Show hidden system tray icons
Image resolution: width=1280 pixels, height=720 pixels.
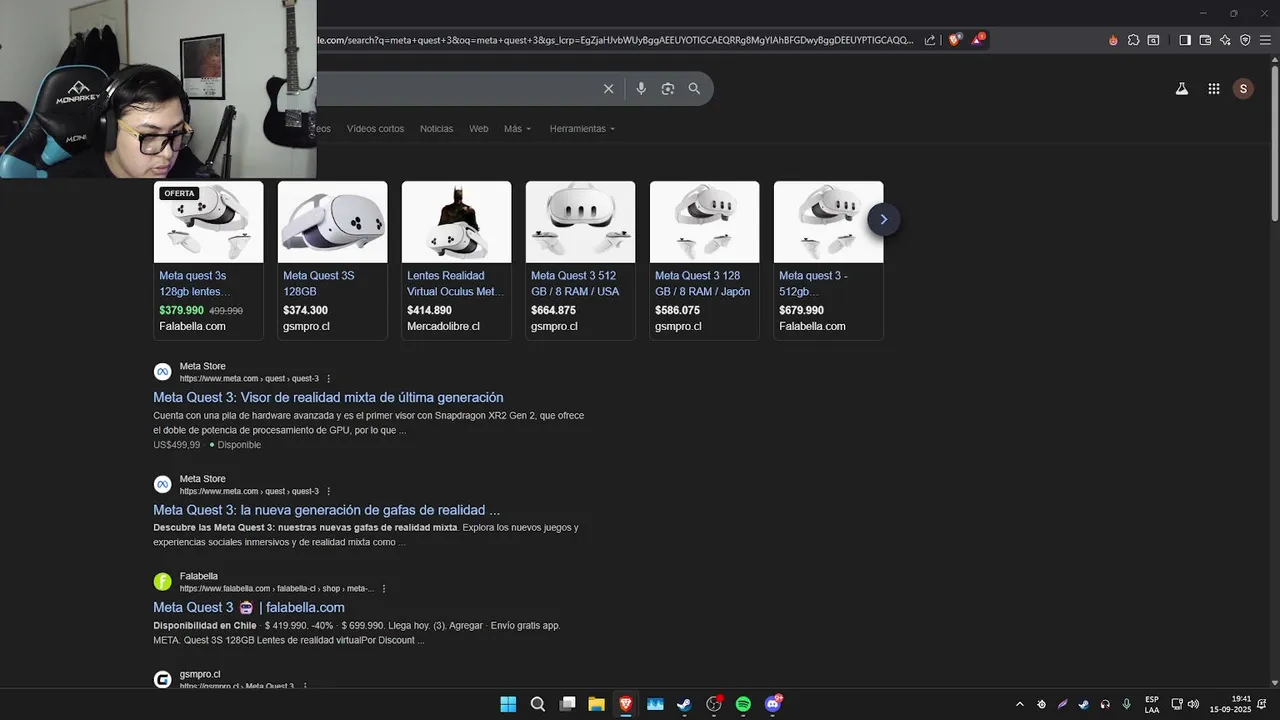pyautogui.click(x=1020, y=704)
